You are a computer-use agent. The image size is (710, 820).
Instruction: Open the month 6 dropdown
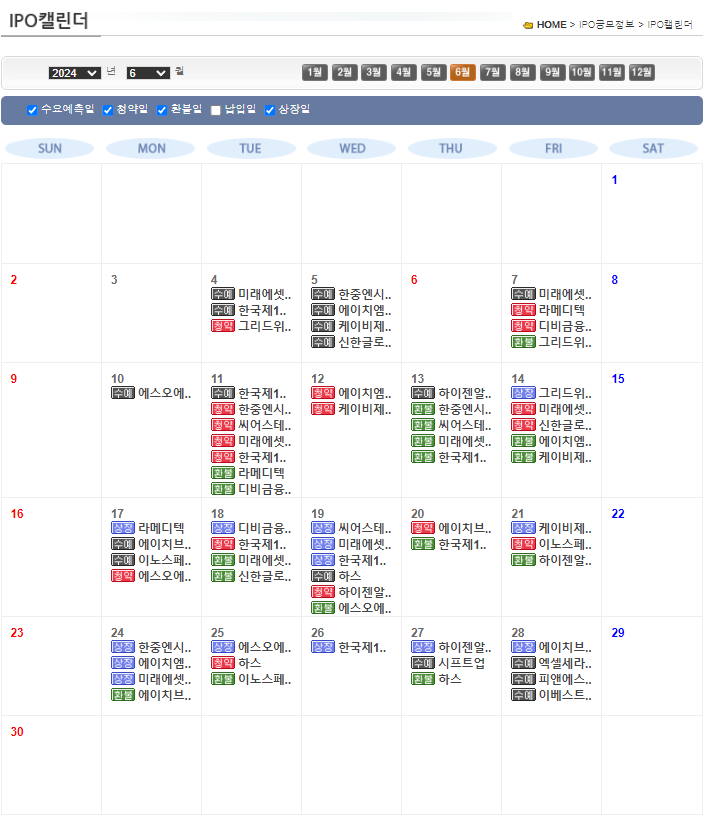148,73
